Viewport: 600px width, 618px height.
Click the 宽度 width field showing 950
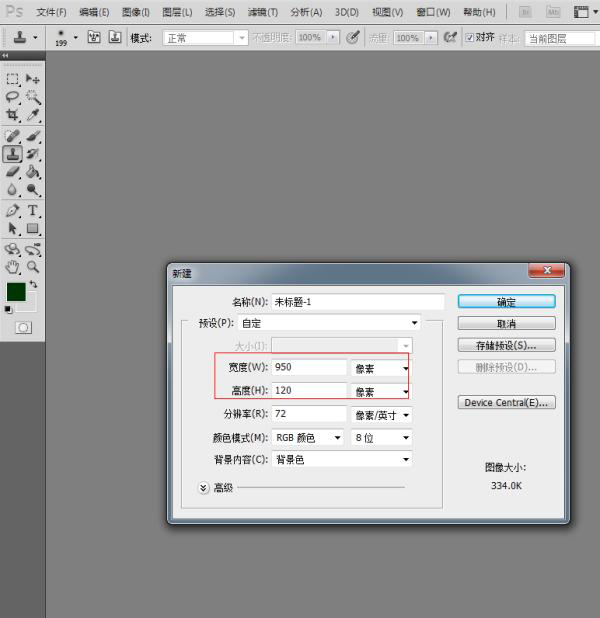[x=309, y=367]
